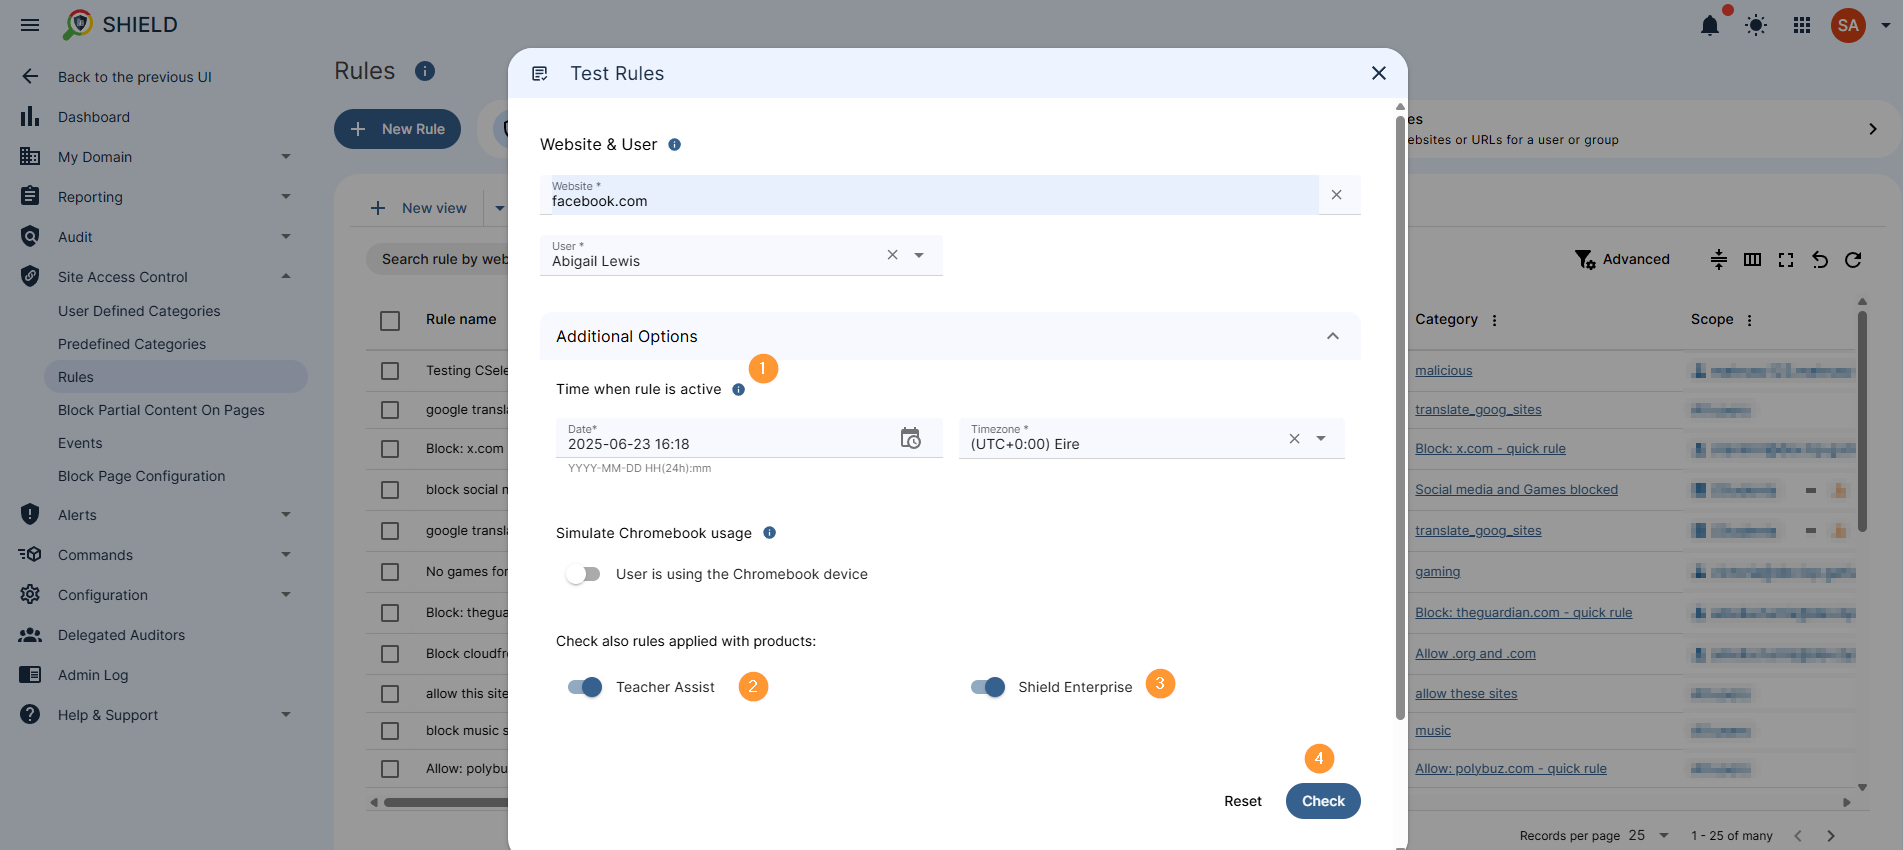Open the Category column options menu

click(x=1495, y=320)
